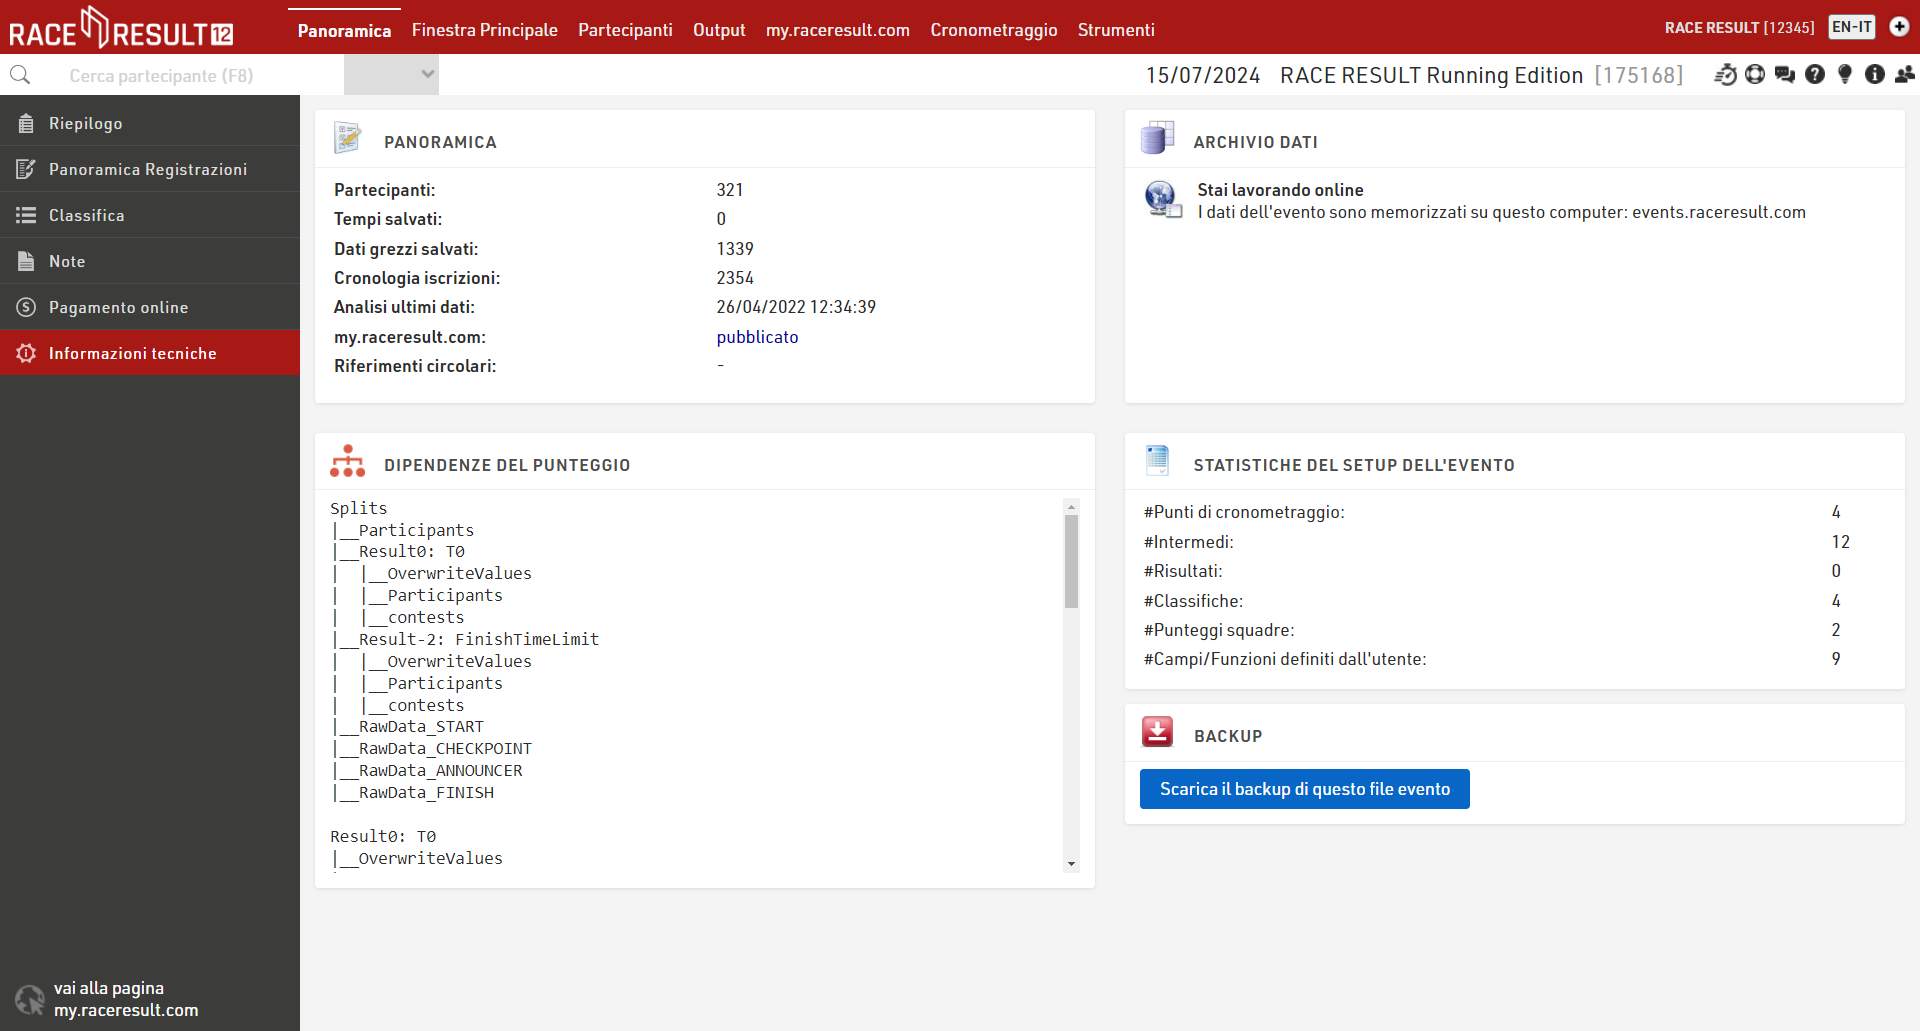This screenshot has height=1031, width=1920.
Task: Open the Output tab
Action: [x=719, y=30]
